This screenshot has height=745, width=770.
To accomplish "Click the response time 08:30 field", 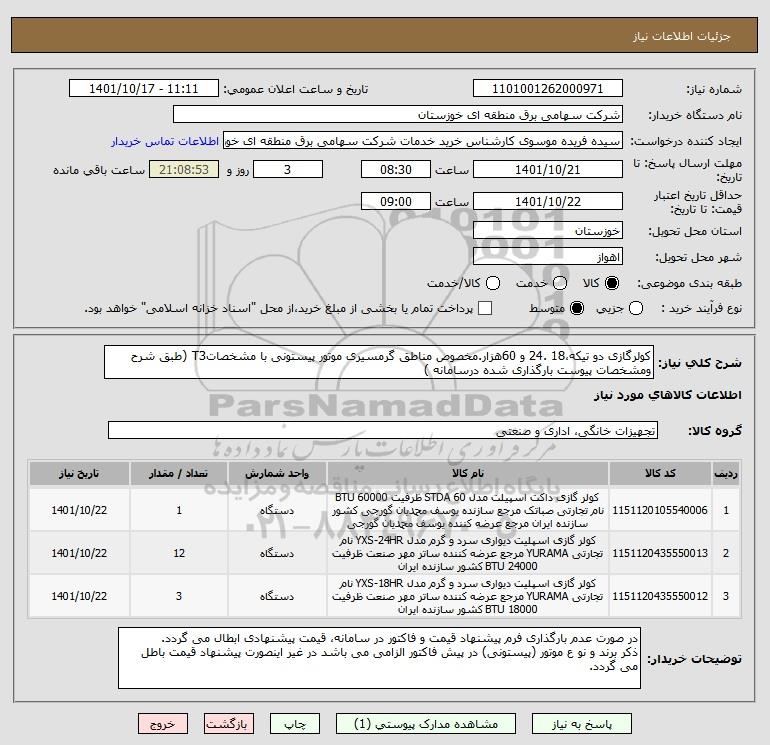I will click(396, 169).
